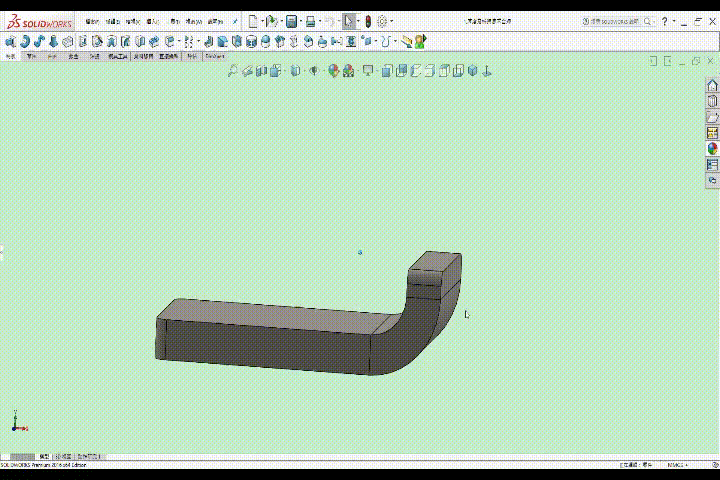Click the SOLIDWORKS logo
The image size is (720, 480).
tap(39, 22)
